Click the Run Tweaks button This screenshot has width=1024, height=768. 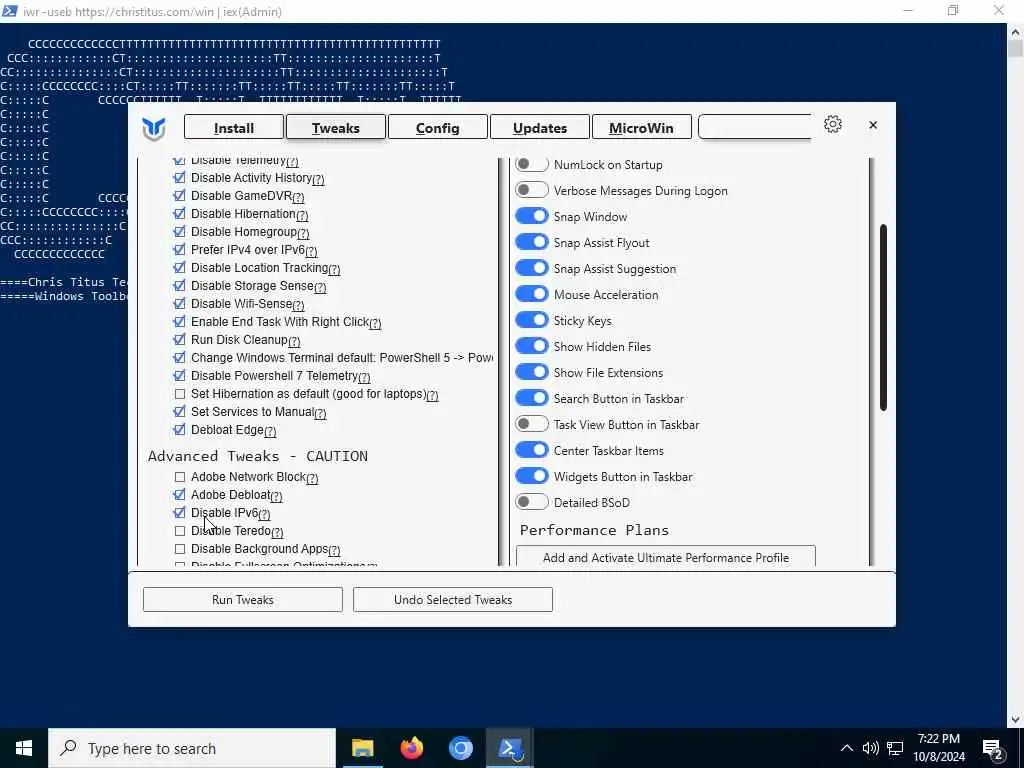[x=242, y=600]
